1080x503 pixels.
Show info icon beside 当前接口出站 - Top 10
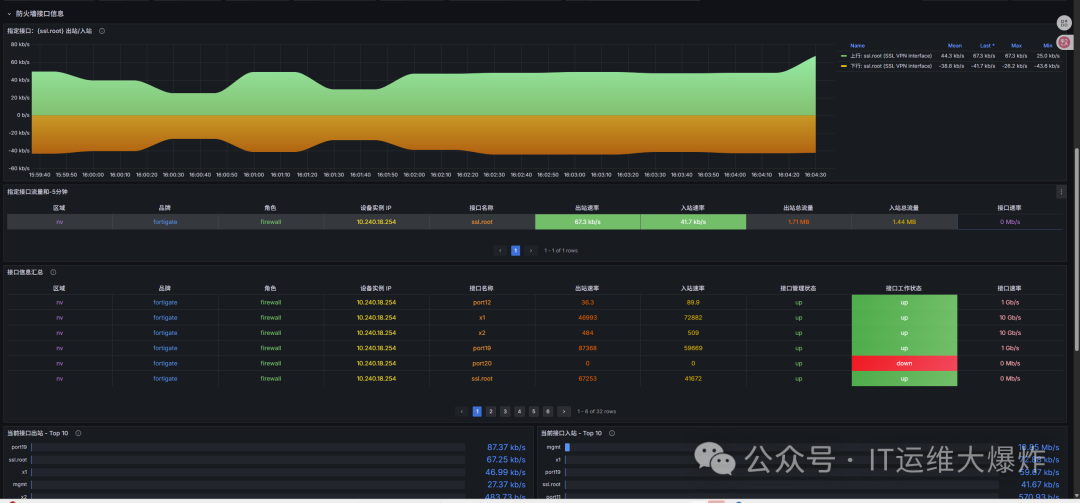point(78,433)
